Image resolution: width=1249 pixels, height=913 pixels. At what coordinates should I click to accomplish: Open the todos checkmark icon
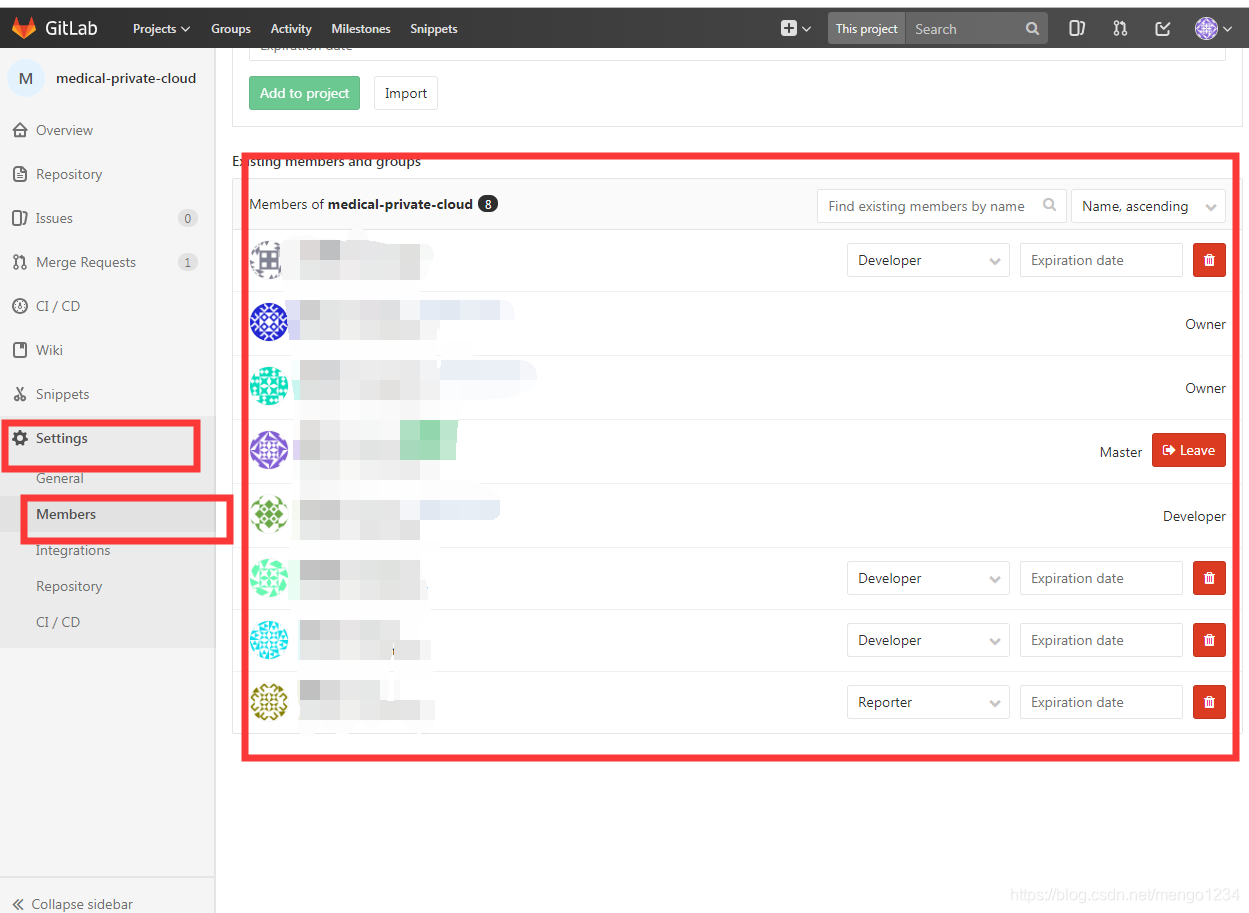1162,28
